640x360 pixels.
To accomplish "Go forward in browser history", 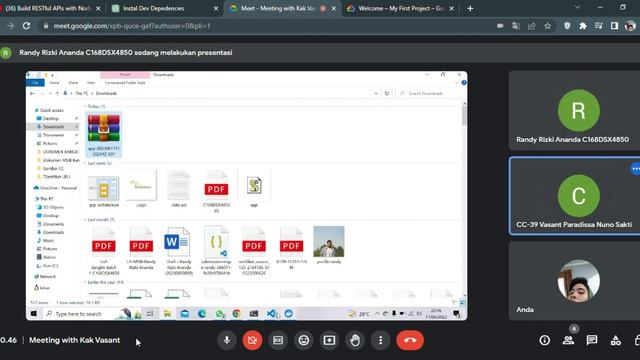I will coord(10,26).
